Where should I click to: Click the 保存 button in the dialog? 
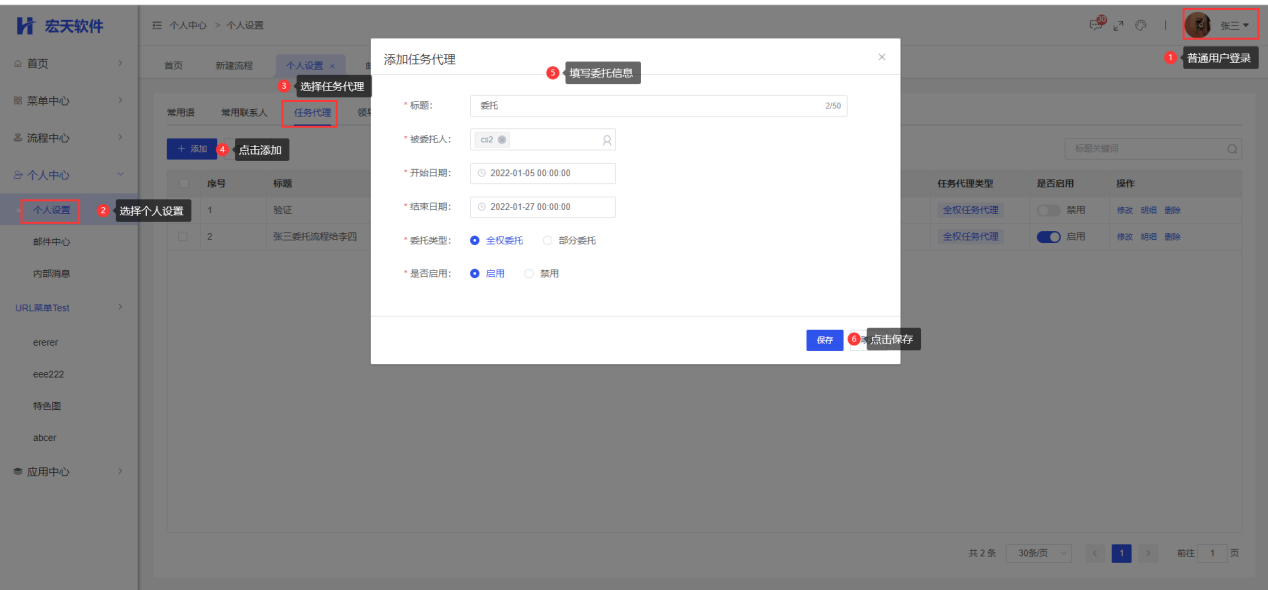point(824,340)
